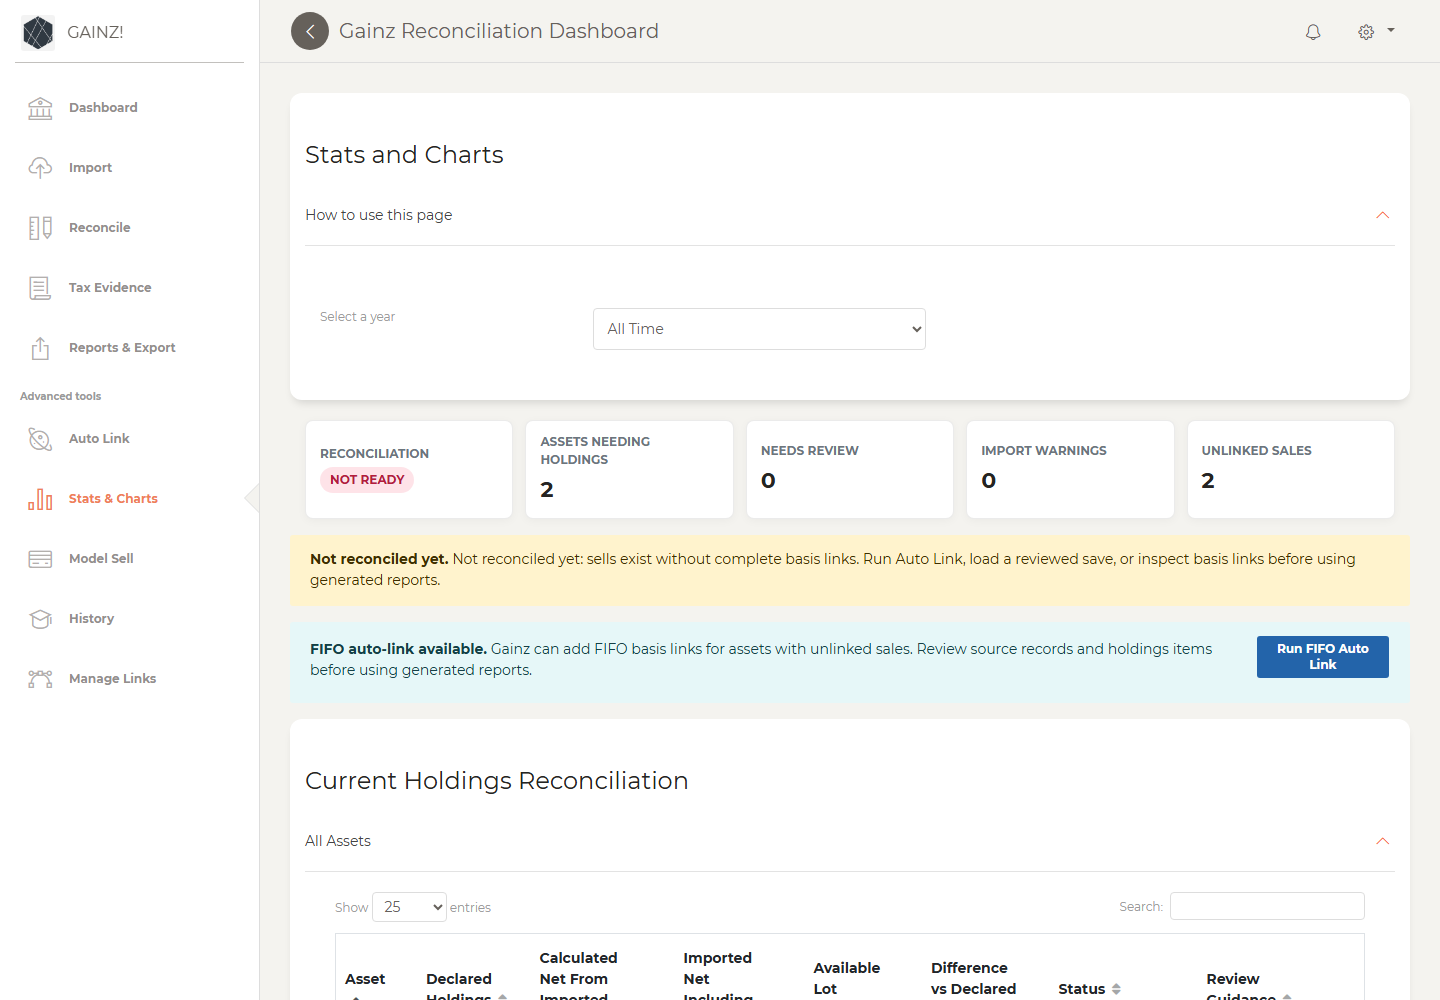Click the Select a year label
The width and height of the screenshot is (1440, 1000).
coord(357,317)
